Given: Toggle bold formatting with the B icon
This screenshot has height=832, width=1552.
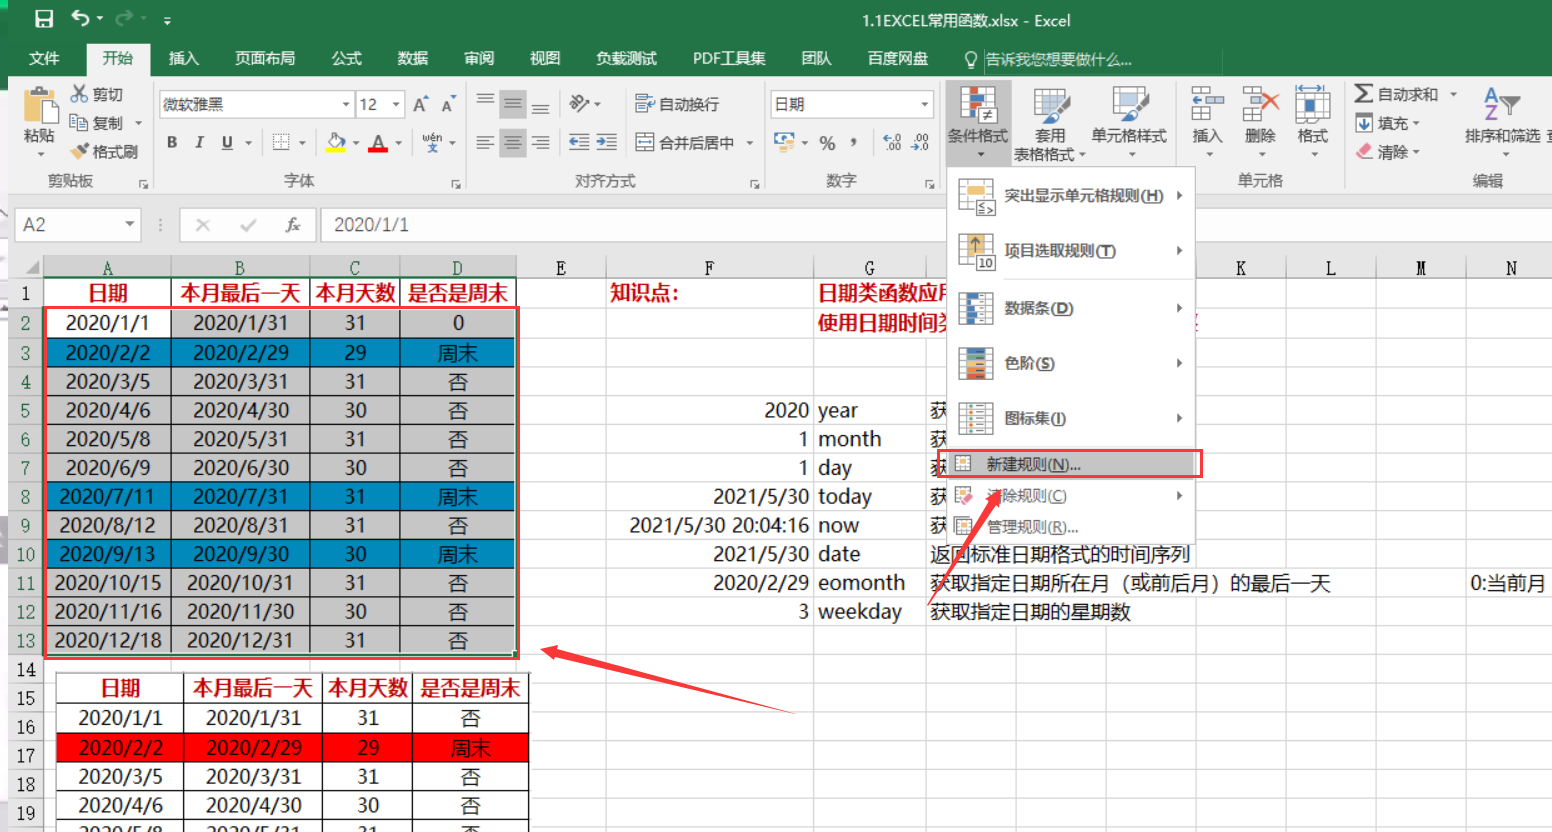Looking at the screenshot, I should (170, 142).
